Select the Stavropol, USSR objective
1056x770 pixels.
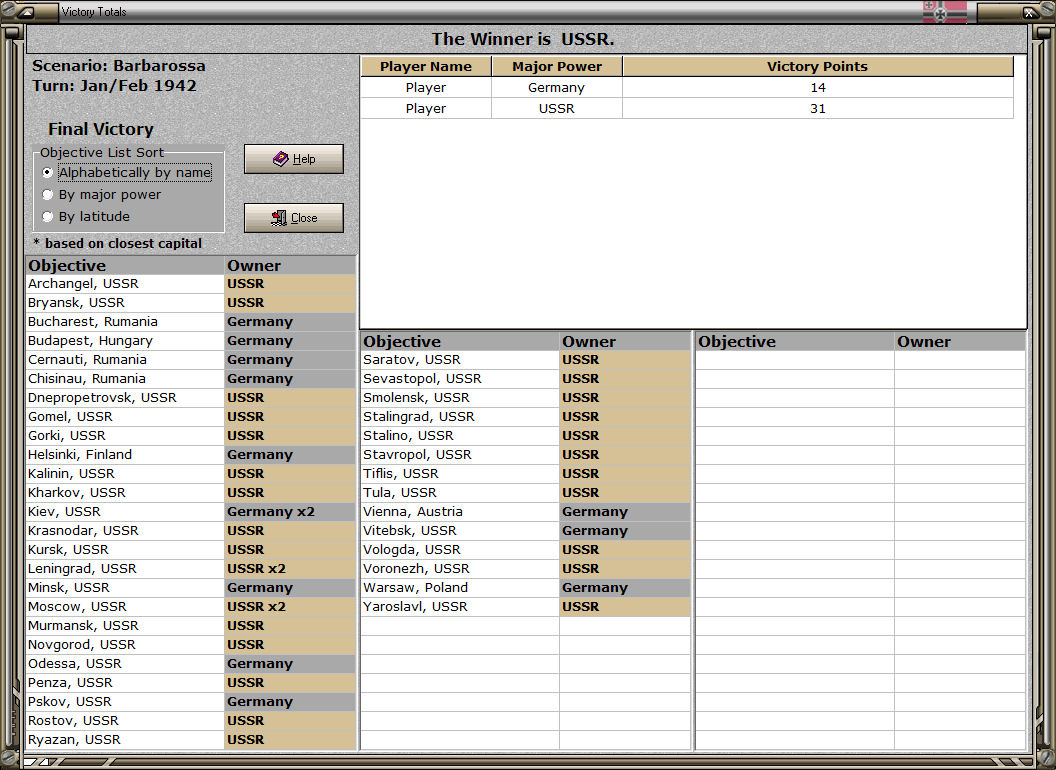pyautogui.click(x=460, y=455)
